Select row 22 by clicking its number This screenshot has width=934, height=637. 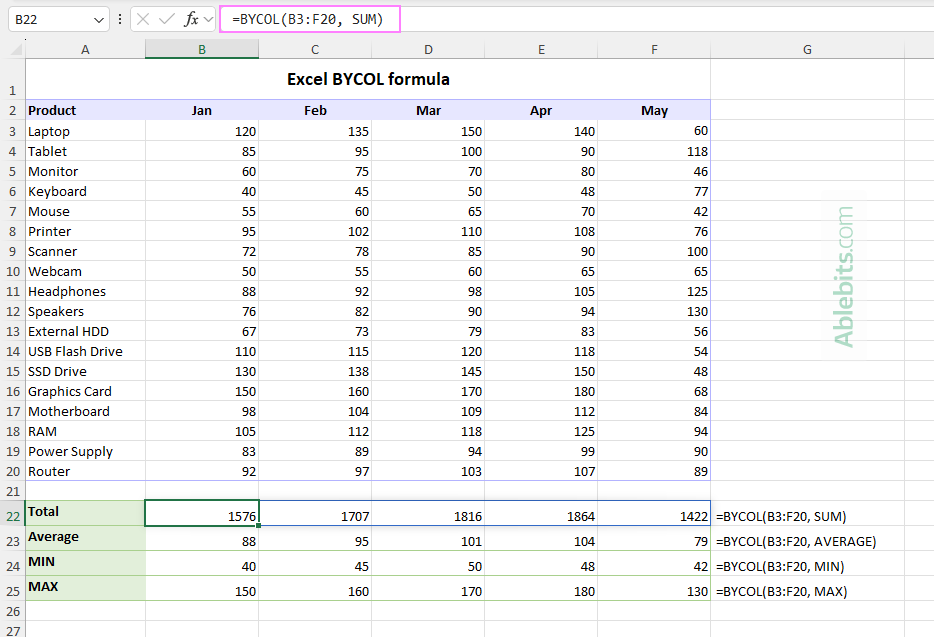pyautogui.click(x=12, y=511)
